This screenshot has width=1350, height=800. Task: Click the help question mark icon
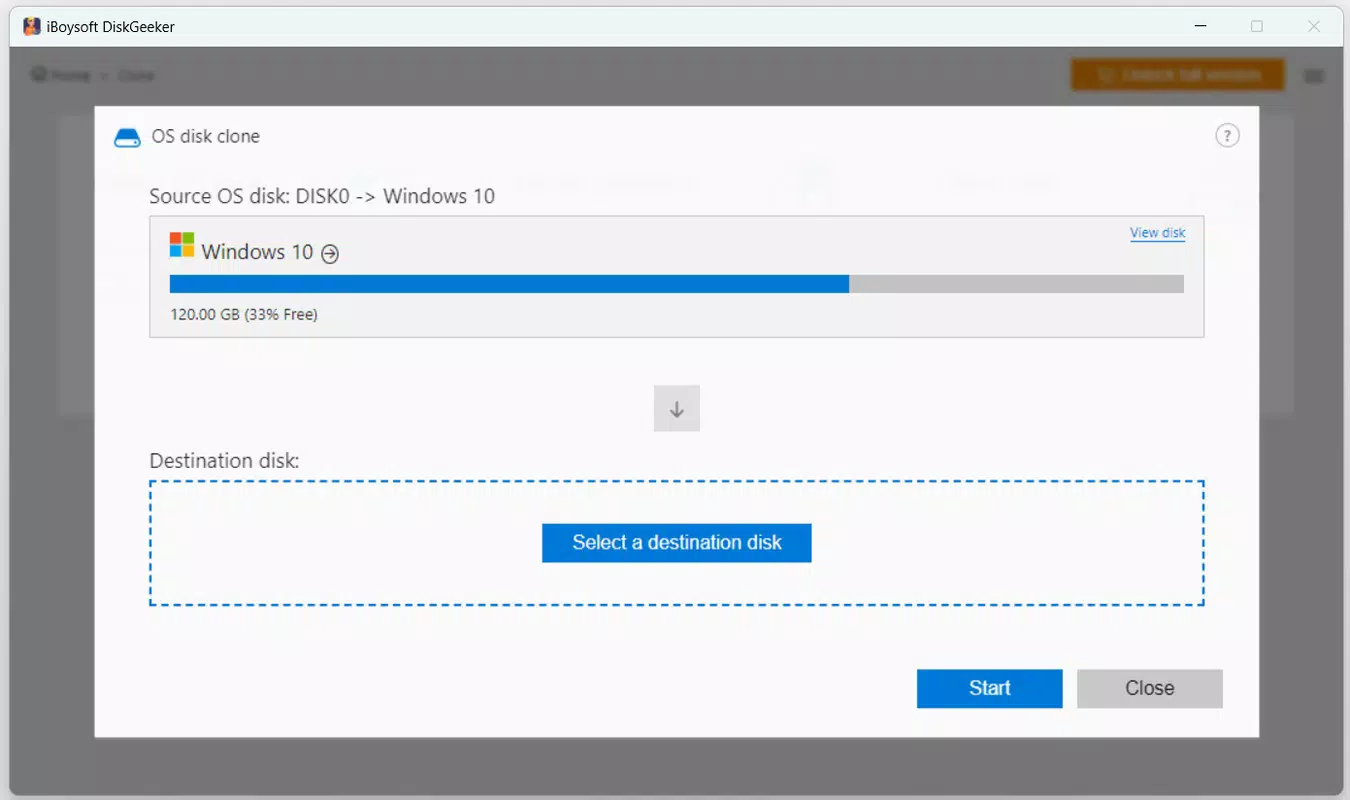(x=1227, y=136)
